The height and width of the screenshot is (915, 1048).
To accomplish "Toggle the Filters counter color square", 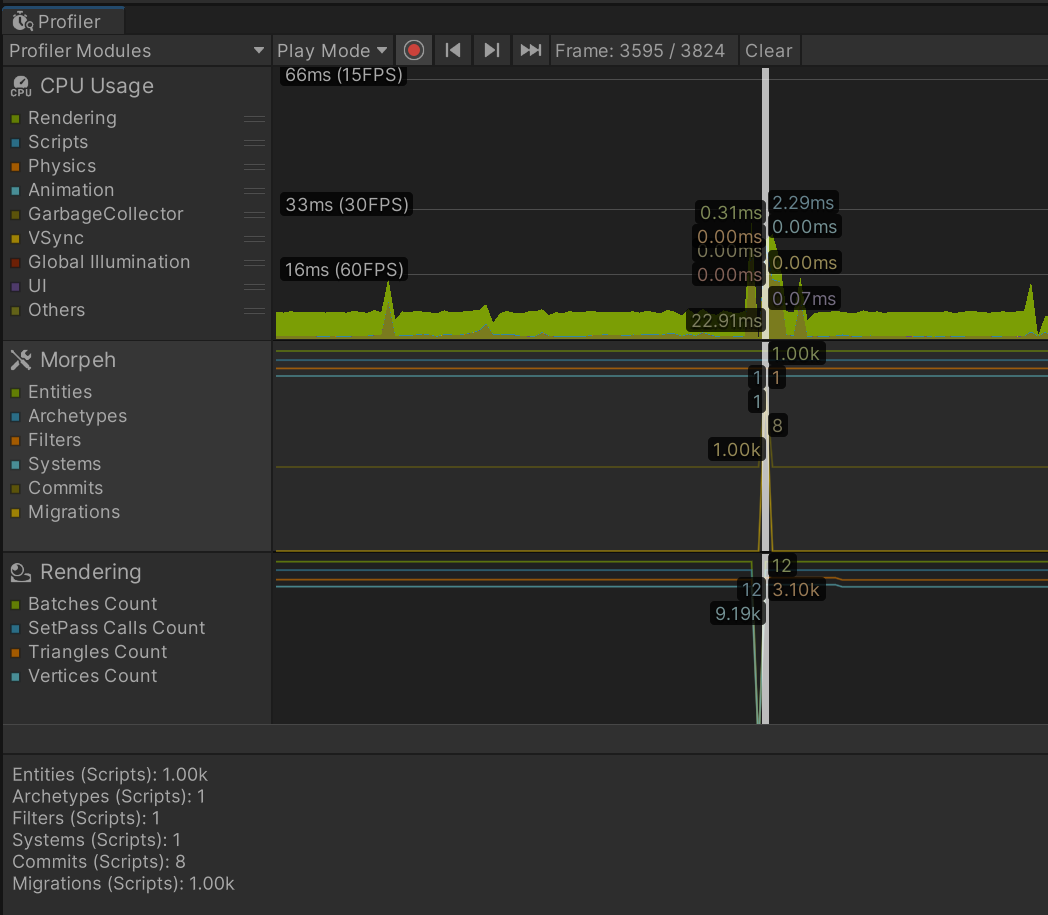I will point(15,441).
